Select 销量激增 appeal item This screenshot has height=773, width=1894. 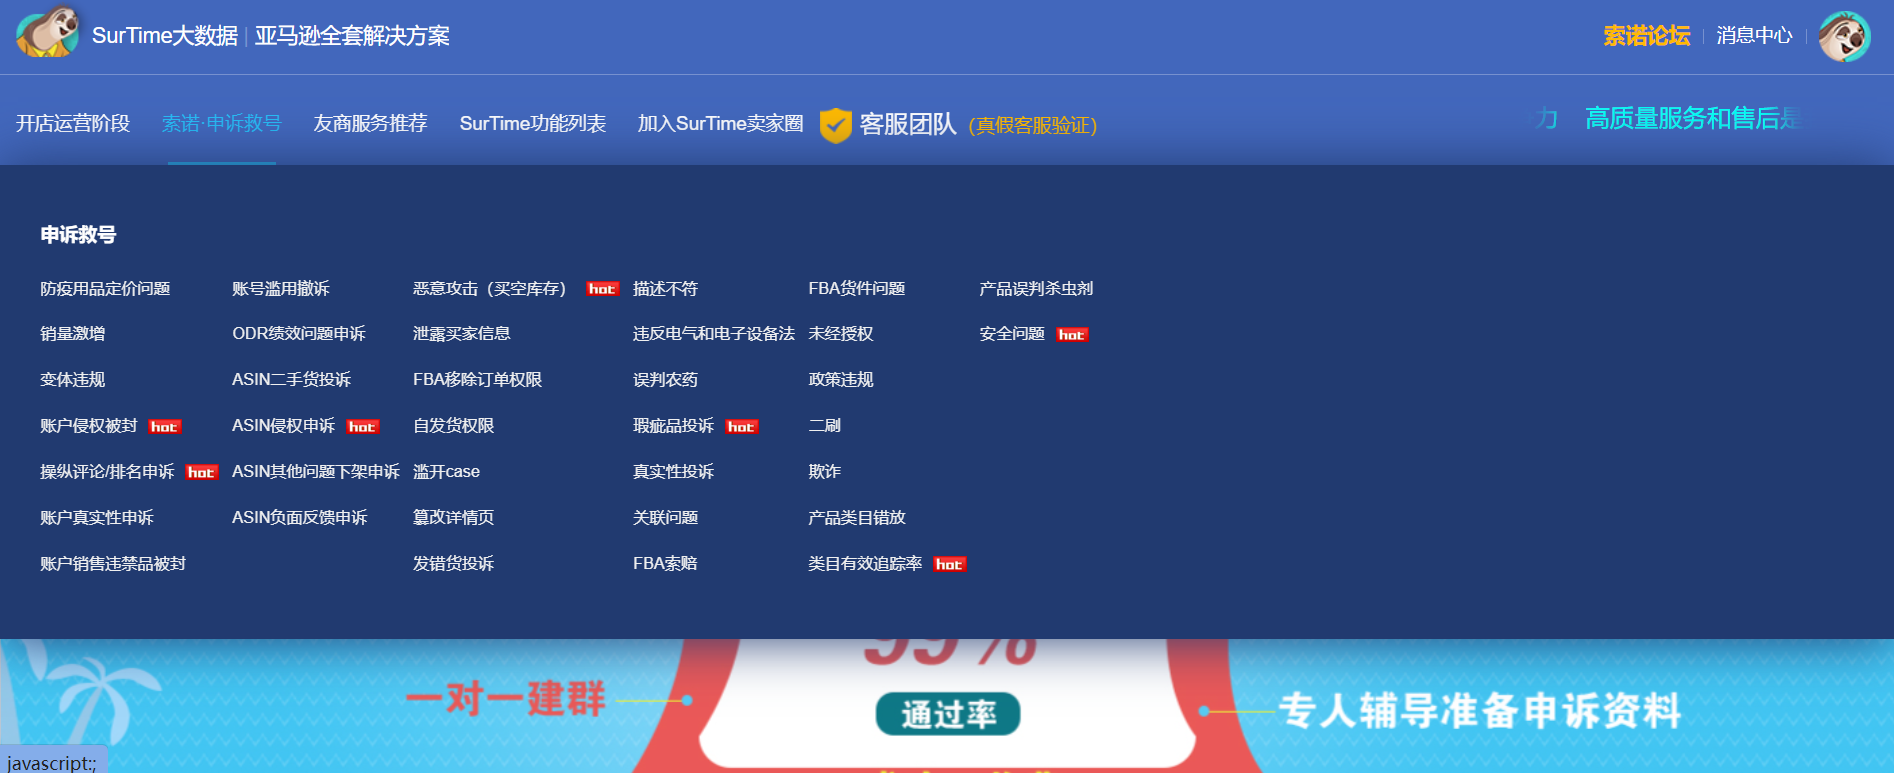point(73,334)
